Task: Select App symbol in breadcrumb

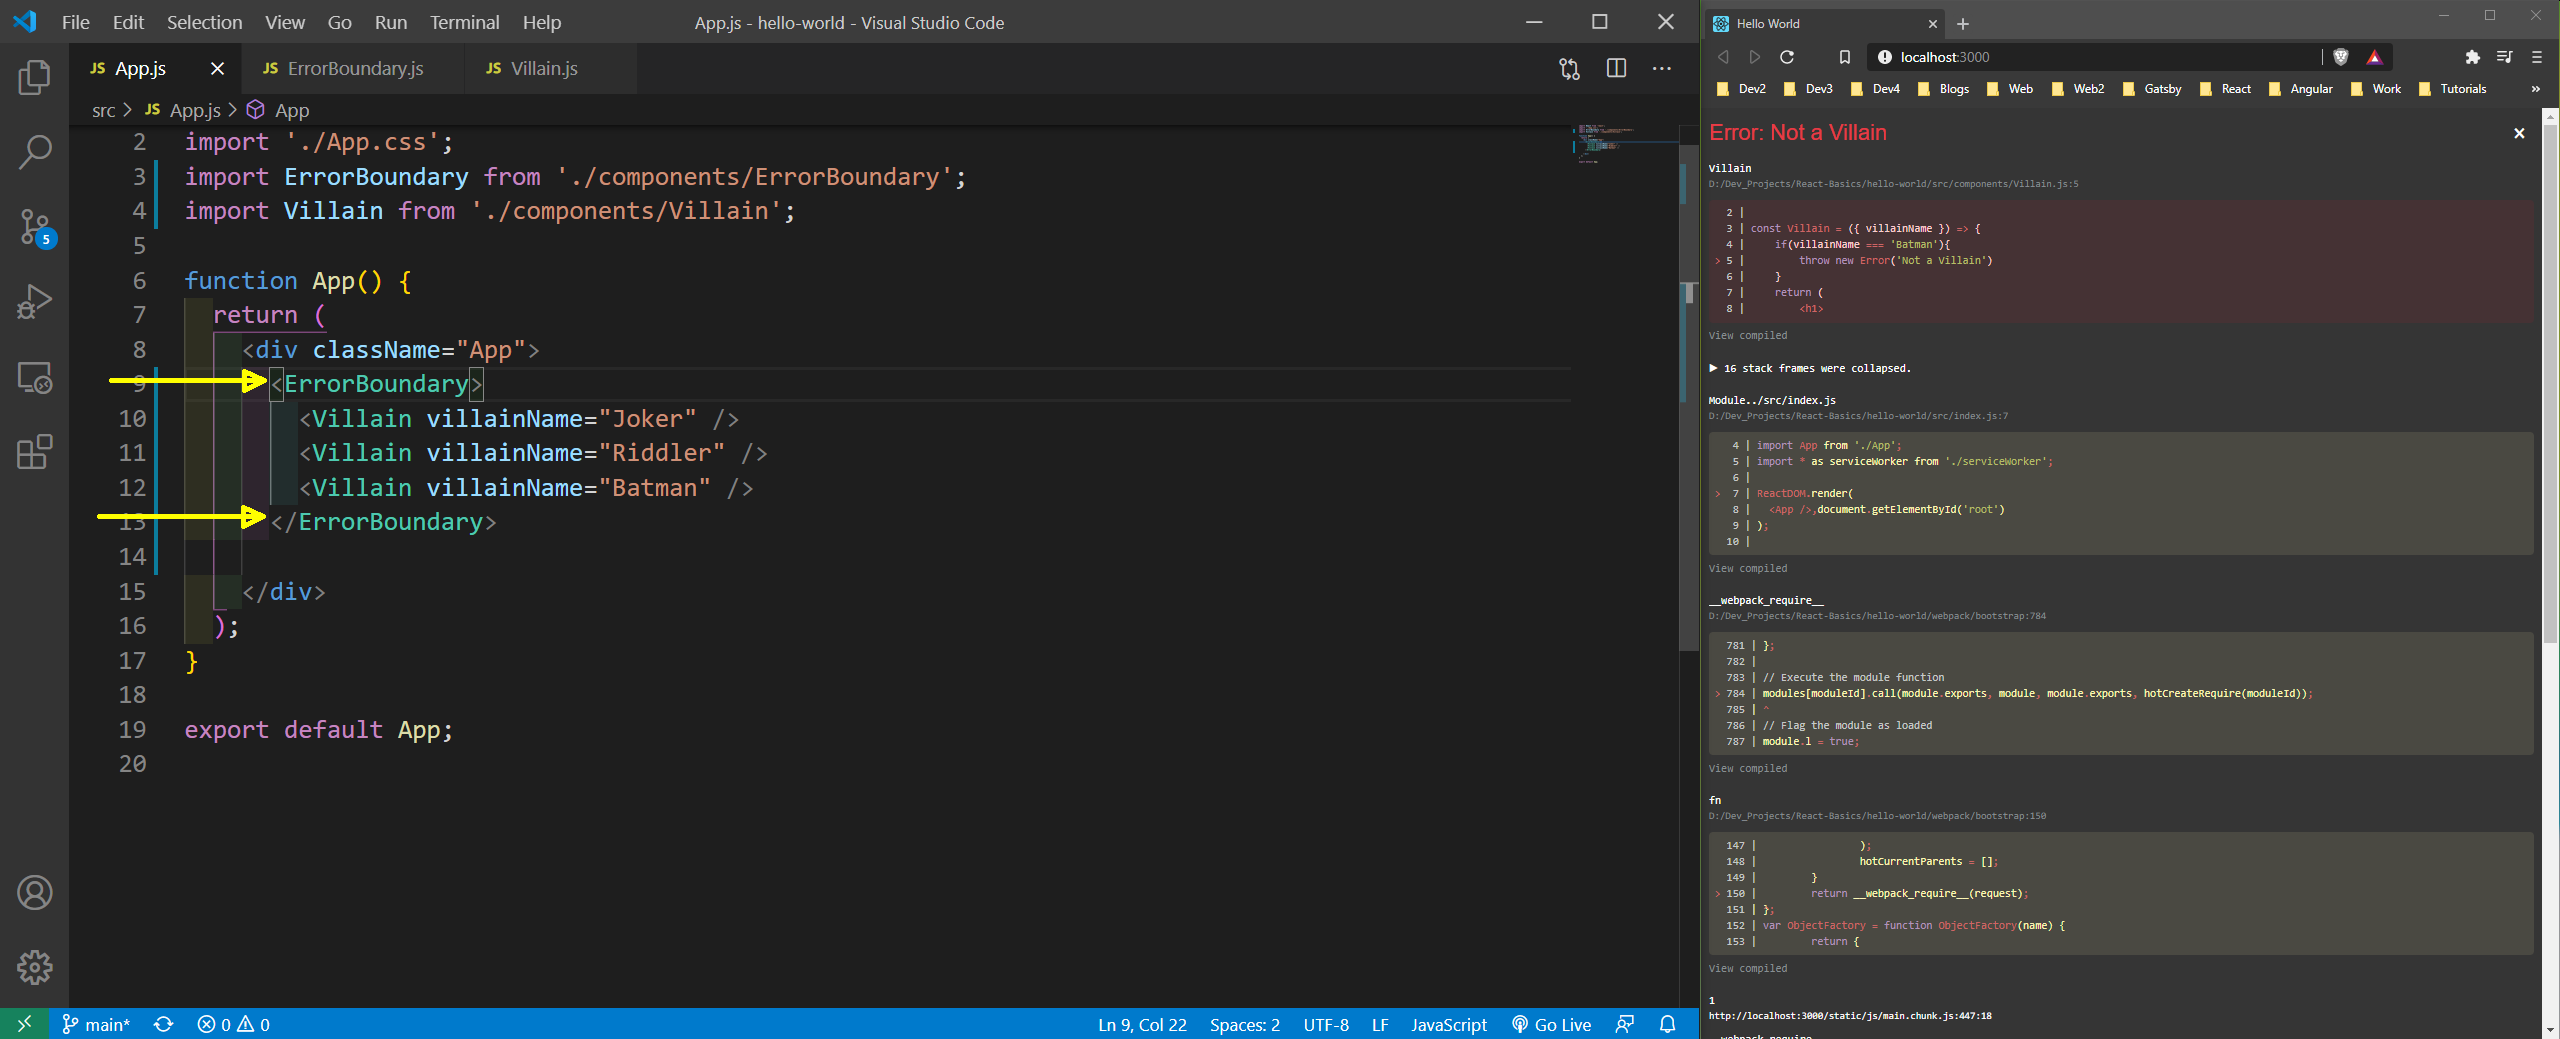Action: coord(278,110)
